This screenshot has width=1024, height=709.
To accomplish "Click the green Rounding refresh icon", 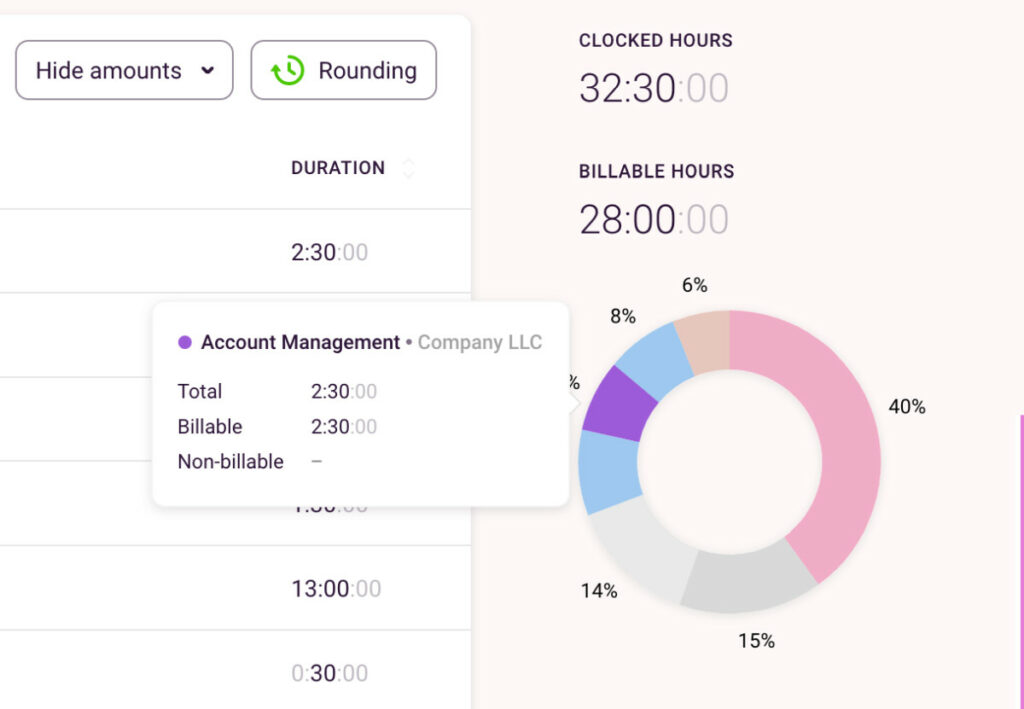I will click(286, 70).
